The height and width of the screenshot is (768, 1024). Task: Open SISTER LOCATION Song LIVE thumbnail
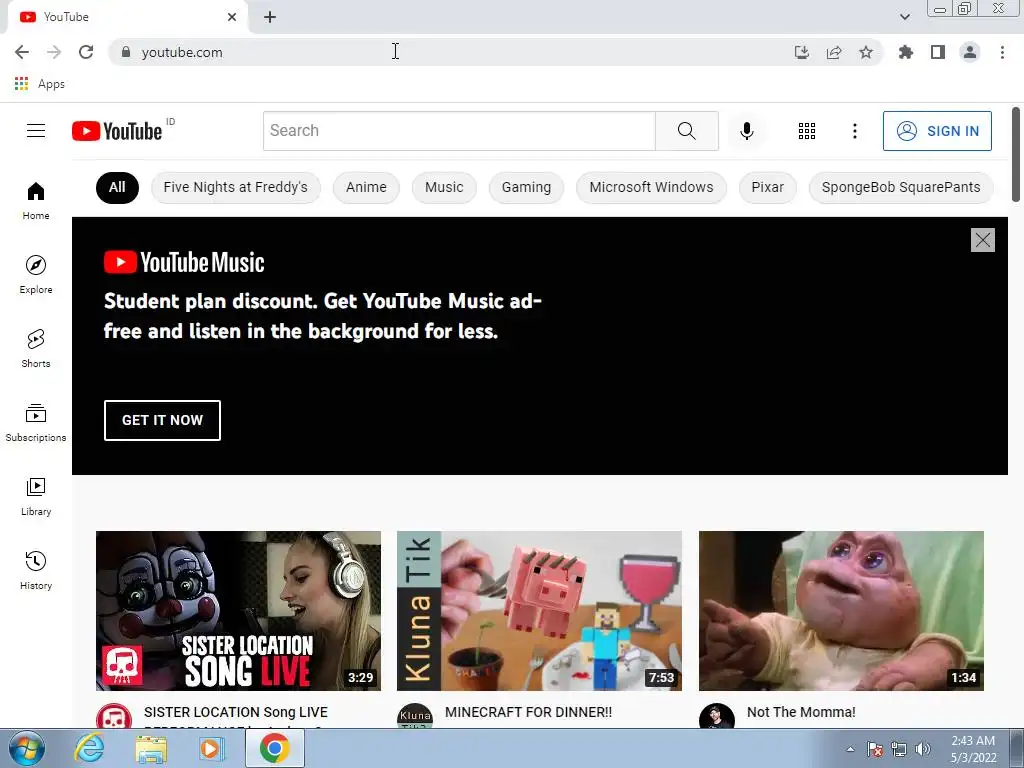[238, 611]
